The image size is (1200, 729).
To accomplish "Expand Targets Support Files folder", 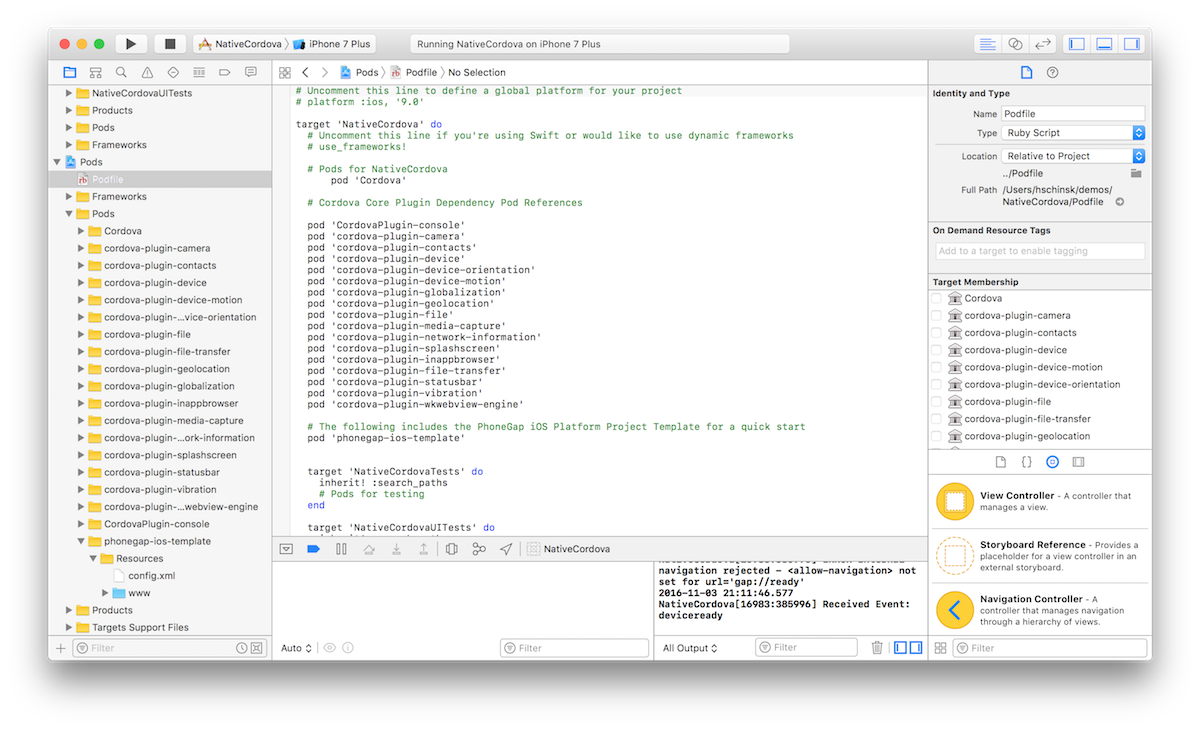I will [x=69, y=627].
